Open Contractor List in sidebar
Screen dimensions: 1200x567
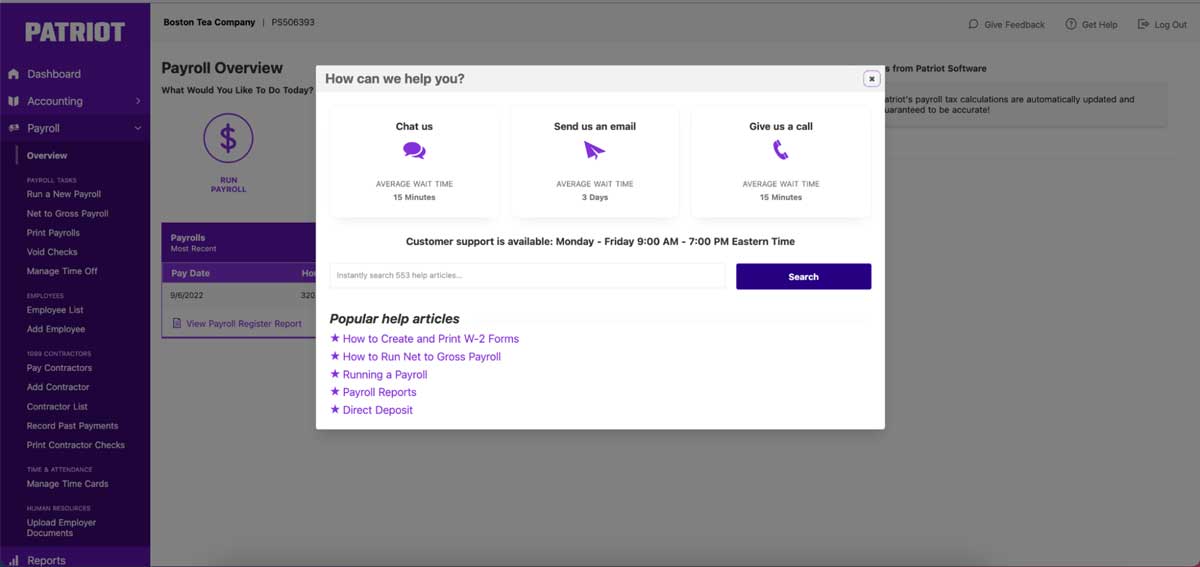click(57, 407)
